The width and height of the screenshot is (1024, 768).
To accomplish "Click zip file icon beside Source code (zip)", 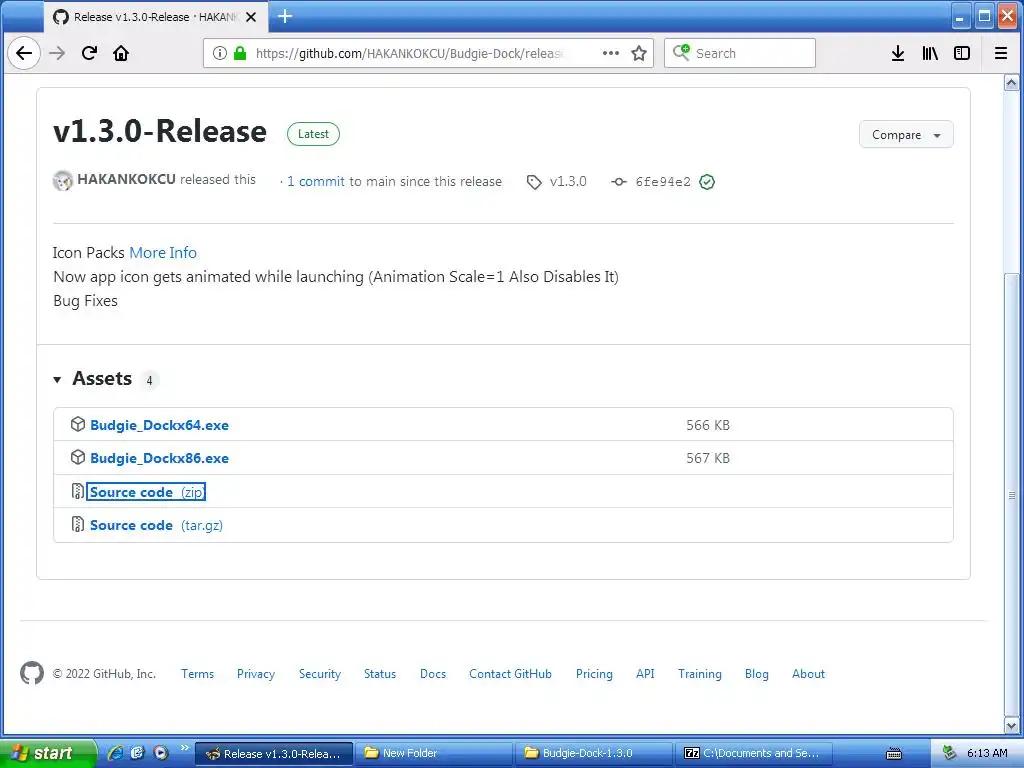I will pyautogui.click(x=78, y=491).
